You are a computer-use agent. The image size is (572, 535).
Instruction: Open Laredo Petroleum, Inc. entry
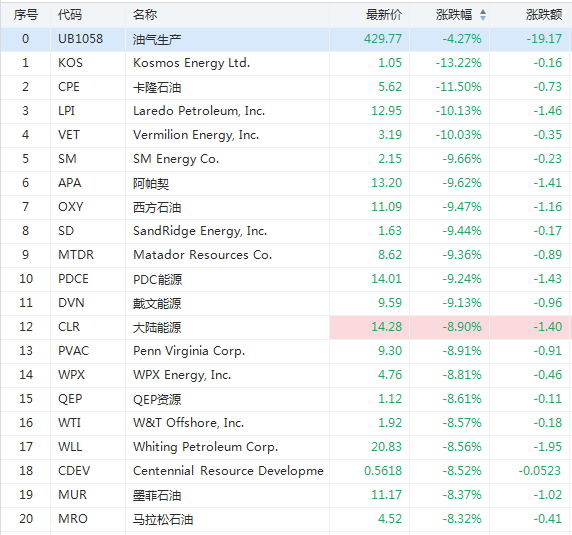click(x=199, y=111)
